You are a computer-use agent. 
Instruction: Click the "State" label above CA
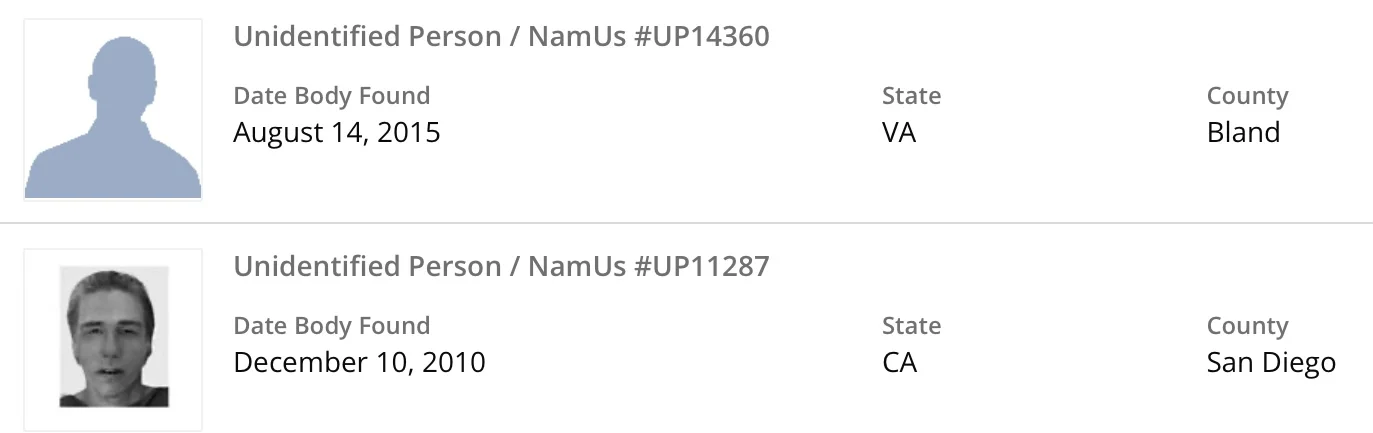[x=911, y=326]
